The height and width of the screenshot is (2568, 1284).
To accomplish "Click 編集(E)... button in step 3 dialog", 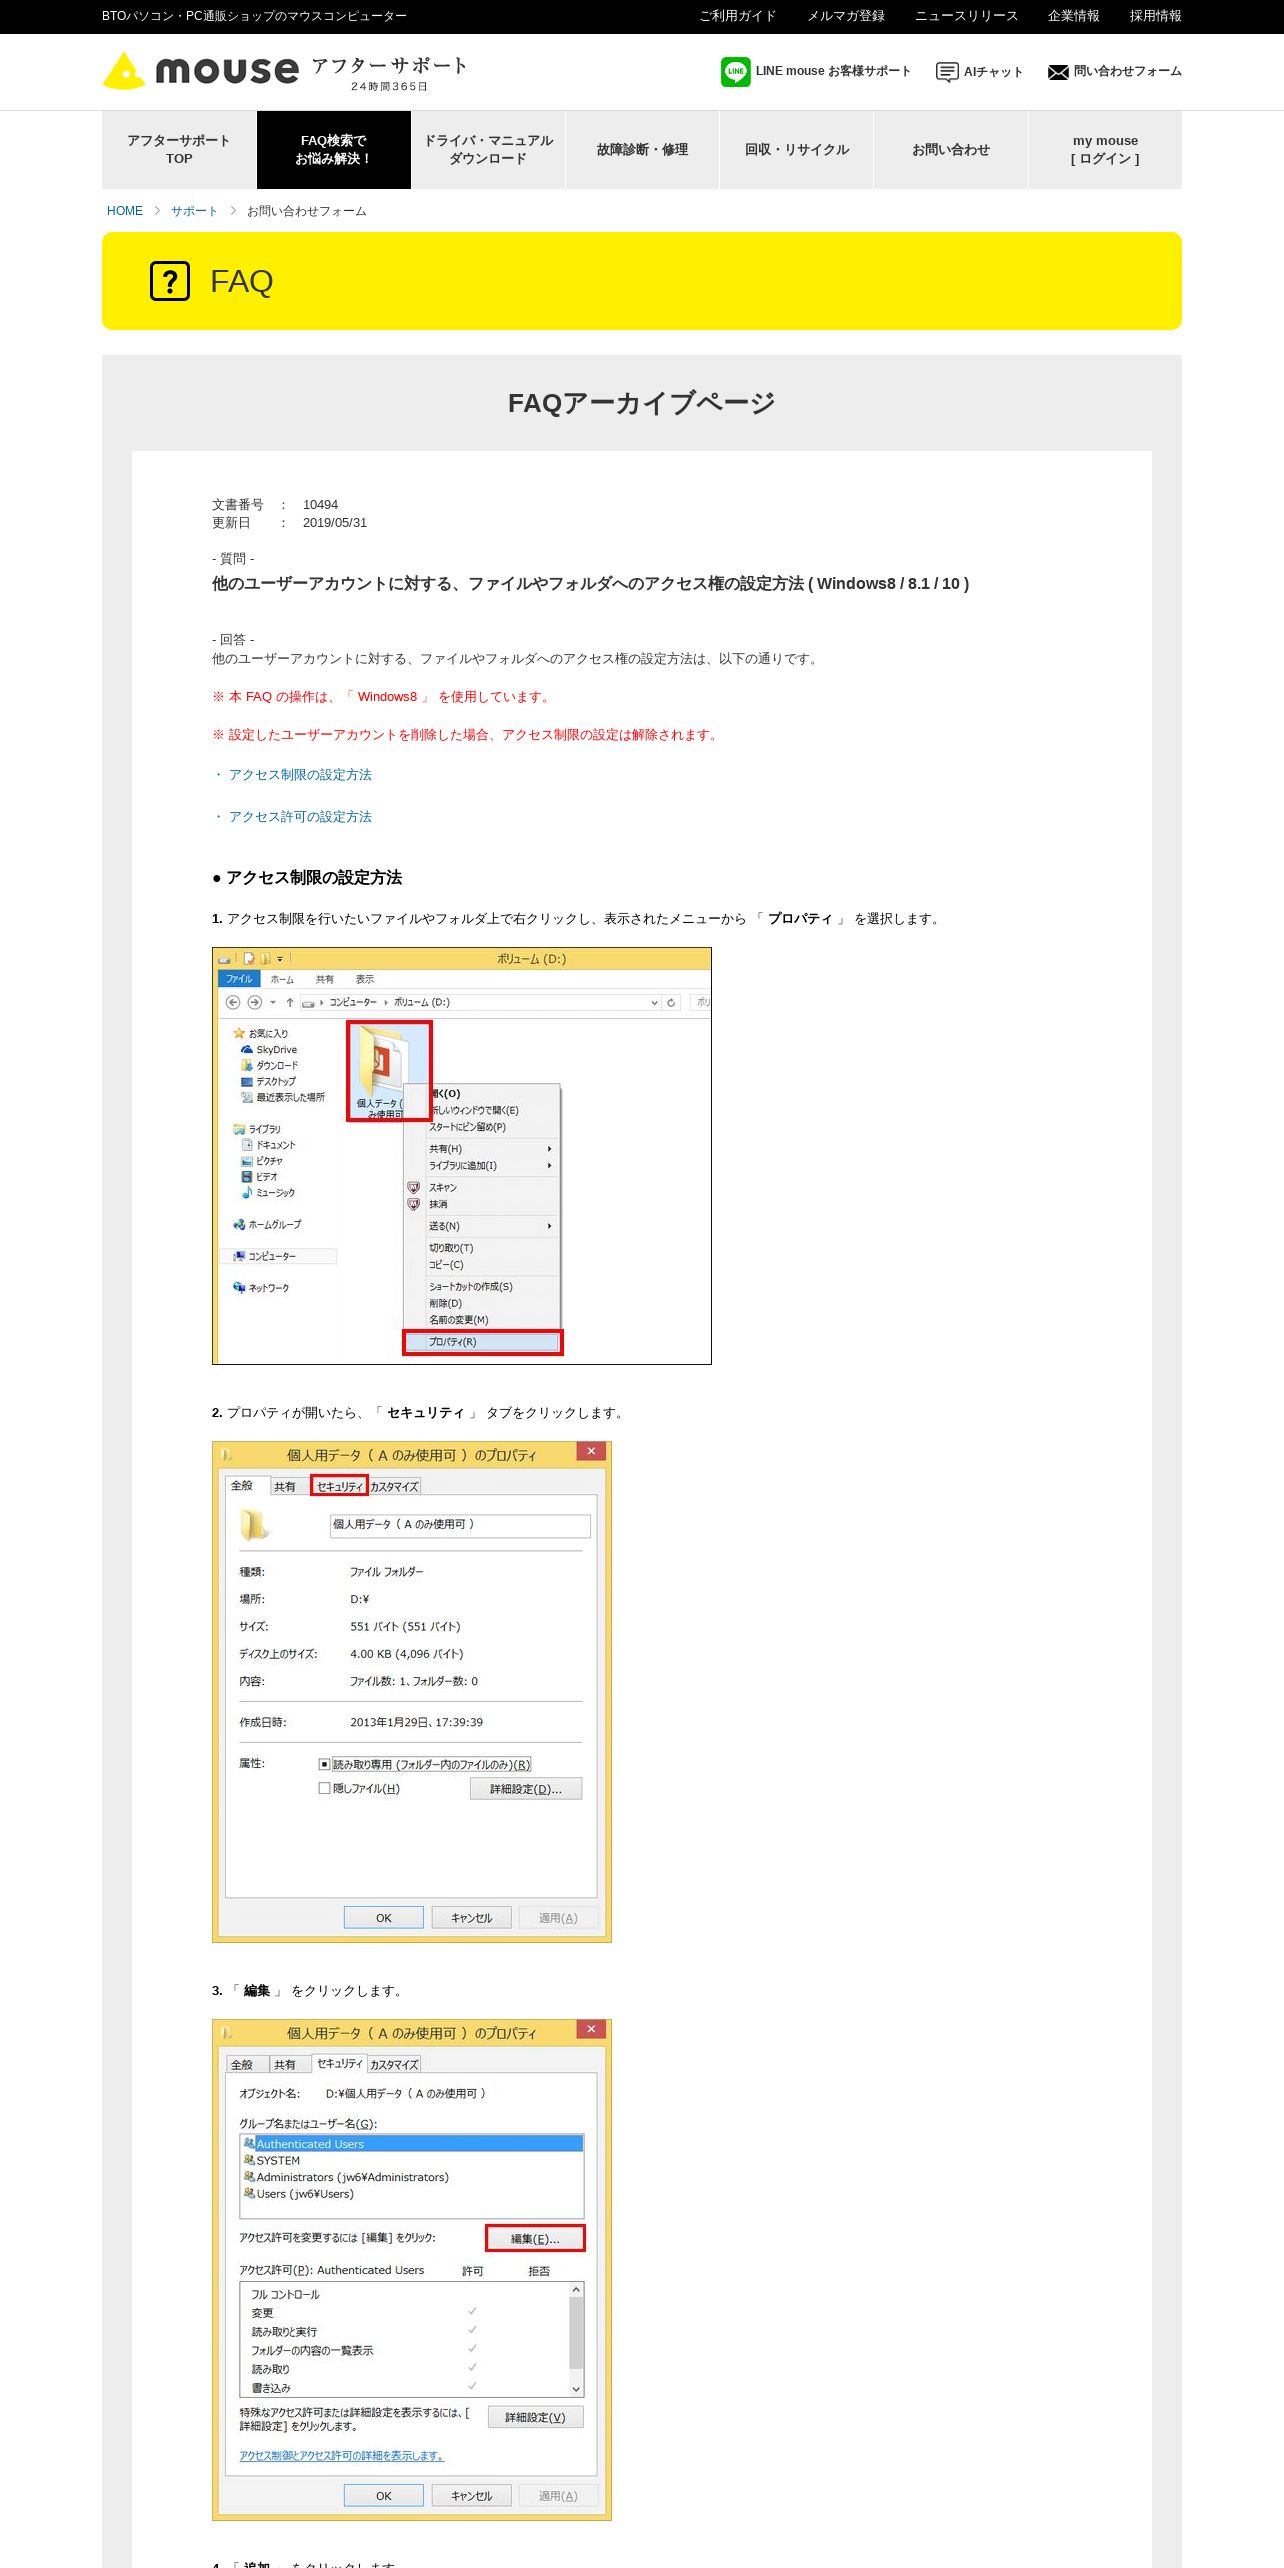I will point(535,2239).
